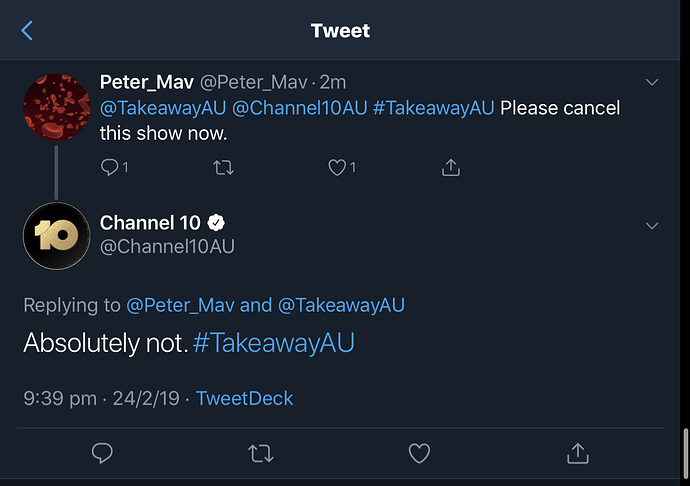Open @TakeawayAU in the Replying to line
This screenshot has height=486, width=690.
click(341, 306)
